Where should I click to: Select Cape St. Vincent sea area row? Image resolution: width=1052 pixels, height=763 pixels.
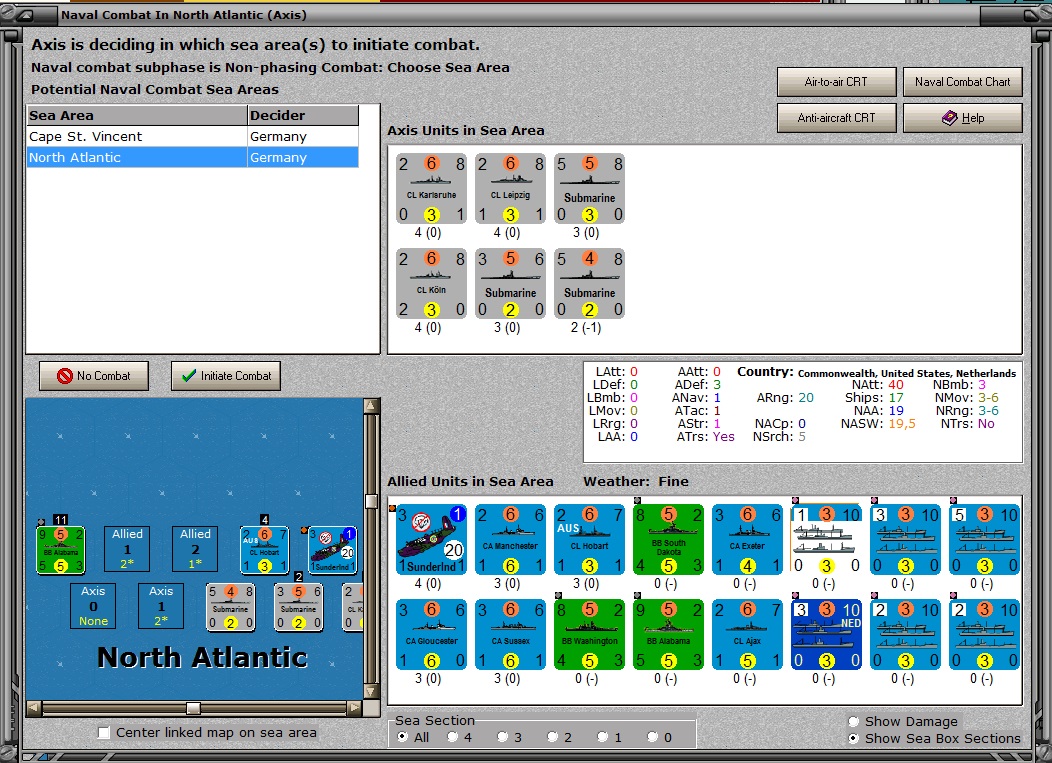pyautogui.click(x=193, y=137)
